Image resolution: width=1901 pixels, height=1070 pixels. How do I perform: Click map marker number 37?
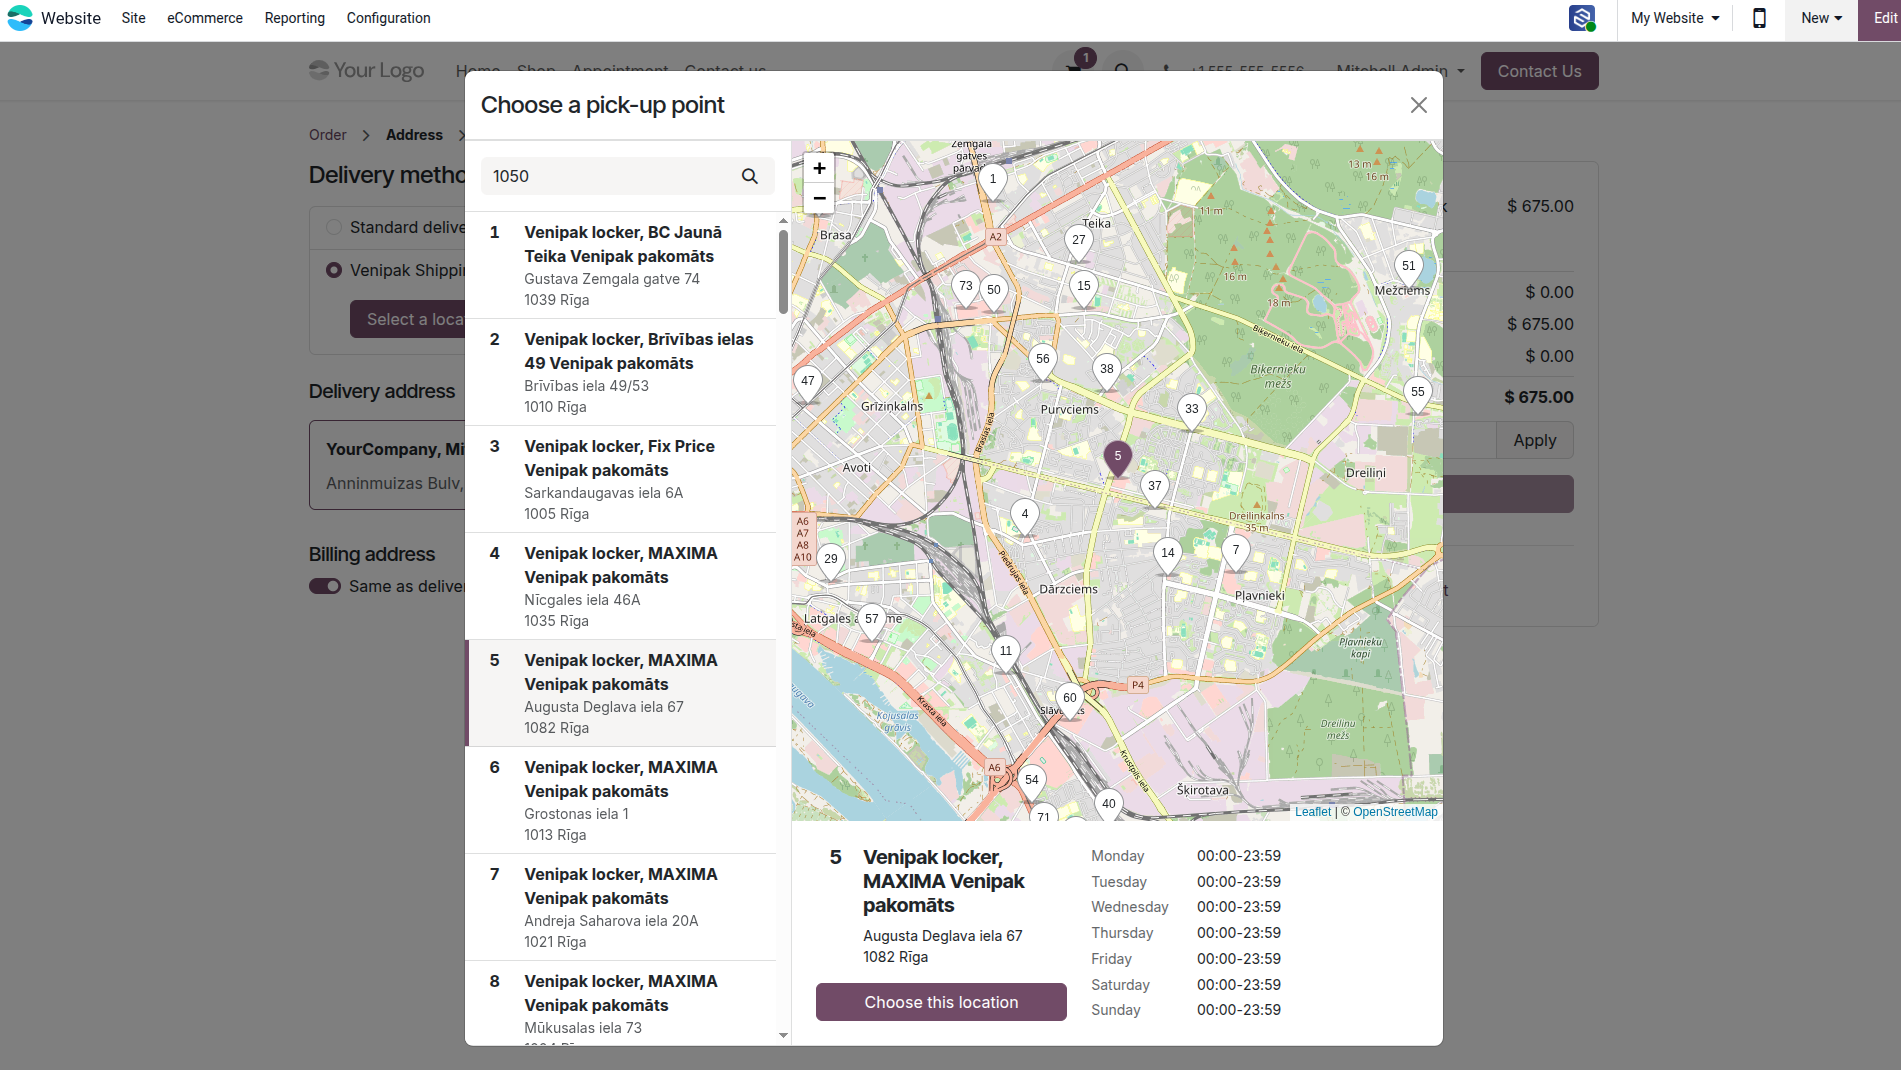coord(1155,488)
